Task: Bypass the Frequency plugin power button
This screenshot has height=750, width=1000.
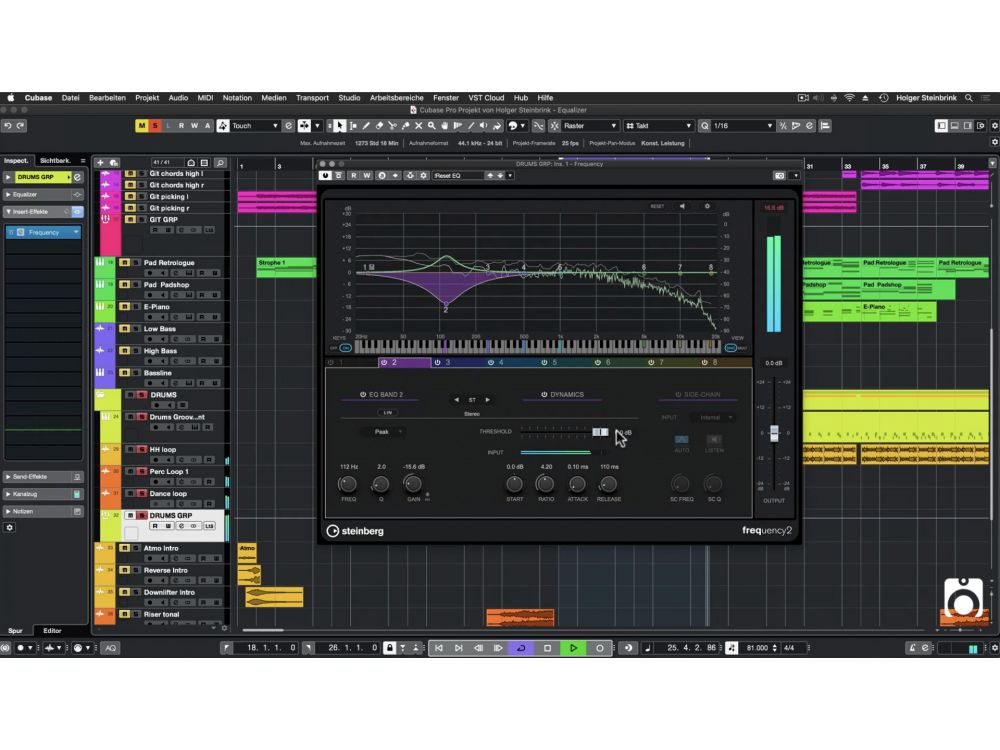Action: coord(325,175)
